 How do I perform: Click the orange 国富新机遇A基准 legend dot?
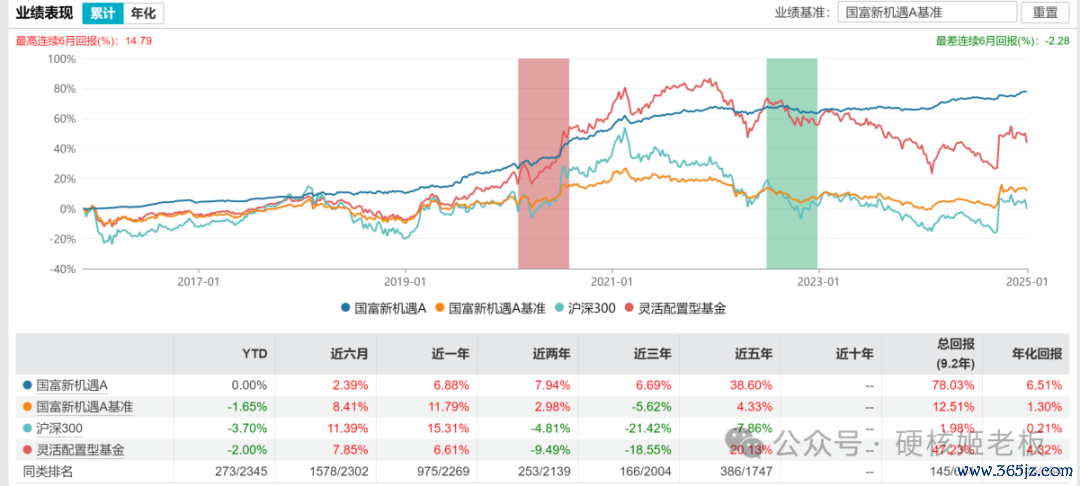[x=440, y=309]
